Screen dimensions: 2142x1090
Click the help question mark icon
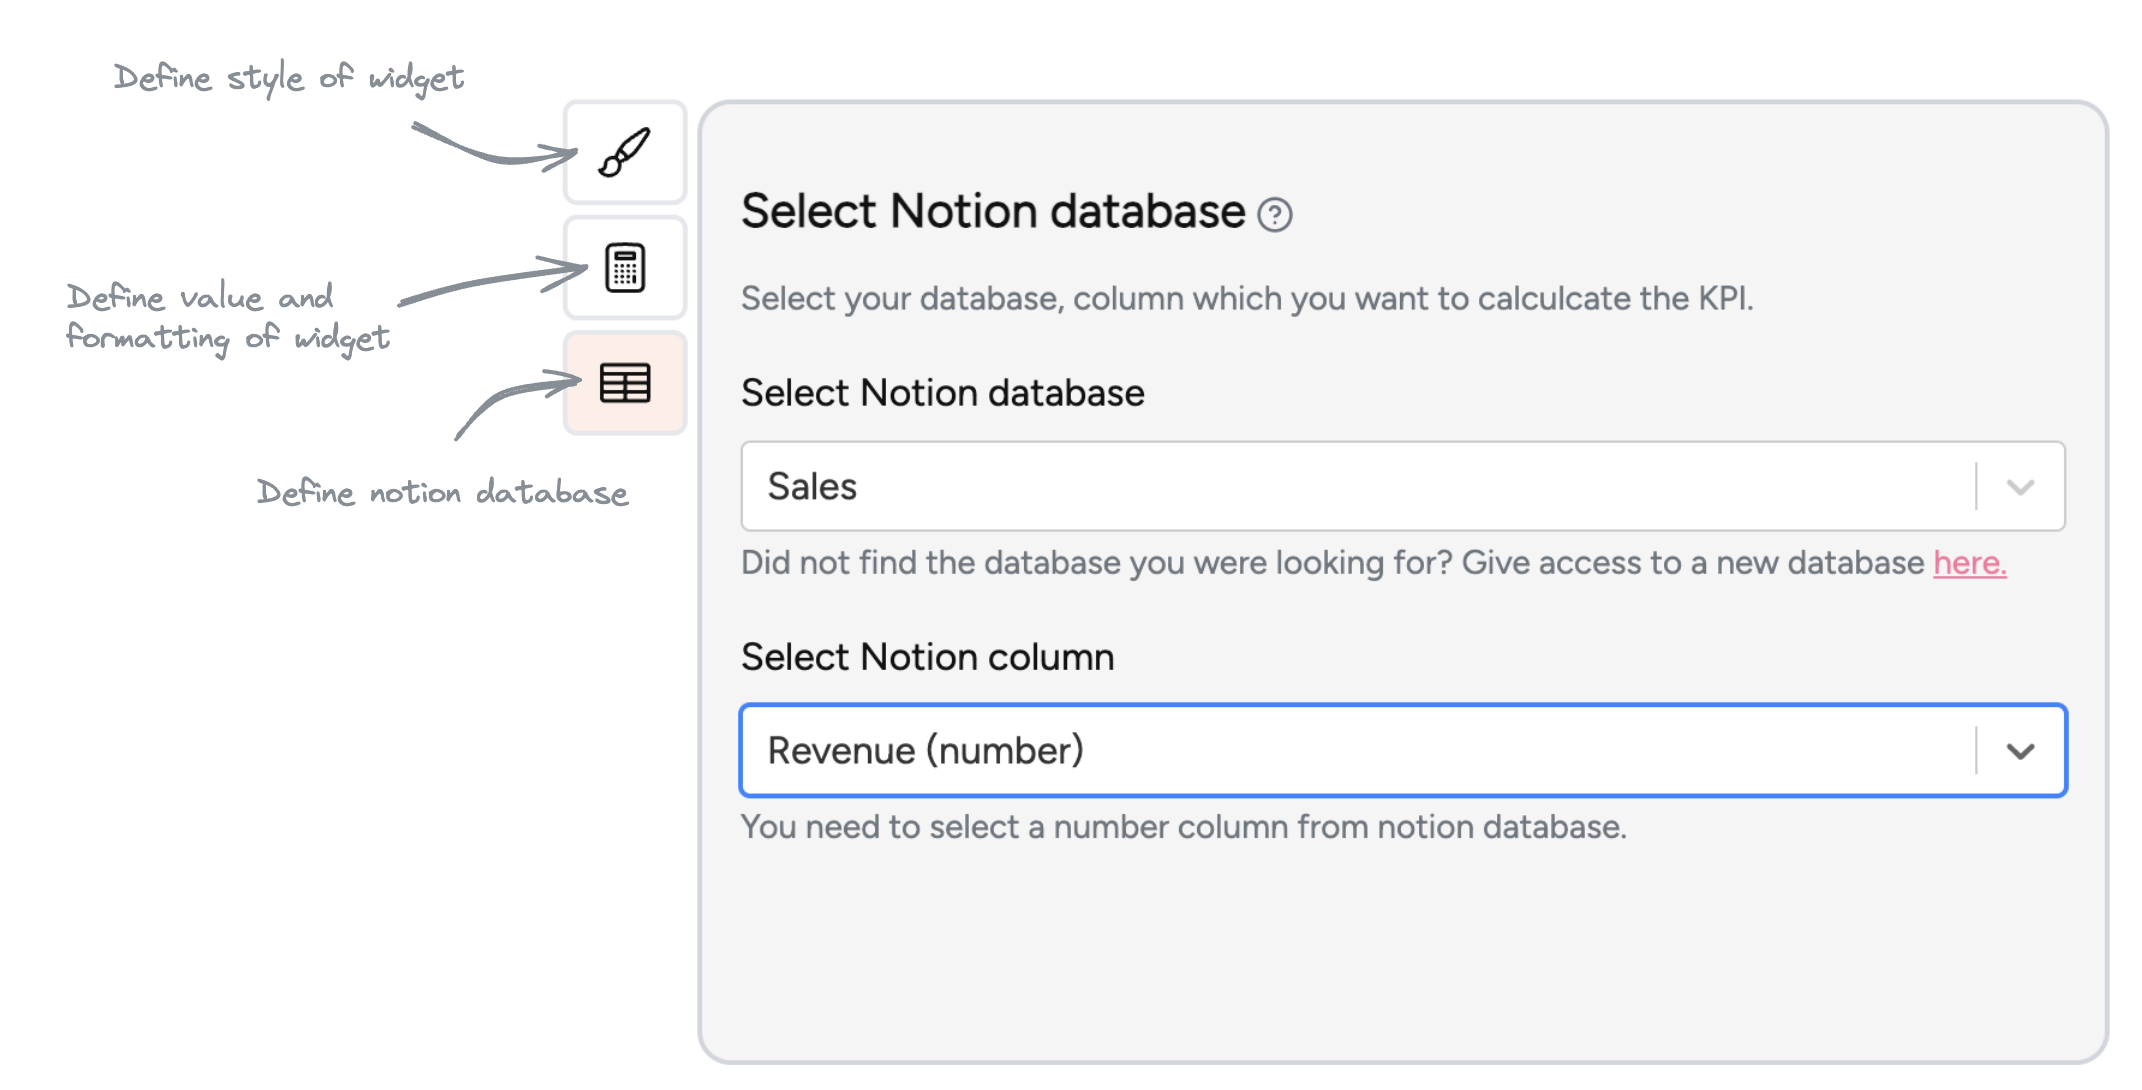(x=1275, y=215)
